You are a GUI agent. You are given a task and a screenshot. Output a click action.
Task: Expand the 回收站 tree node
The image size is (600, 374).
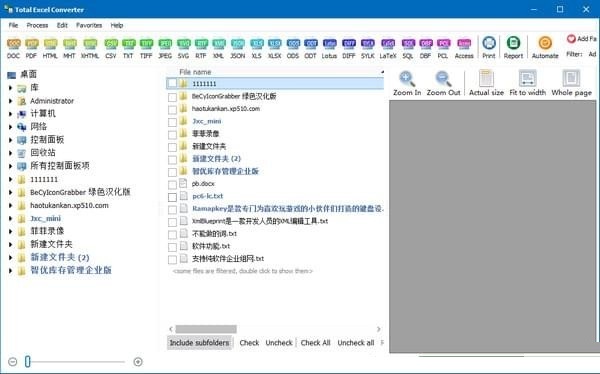(x=10, y=153)
